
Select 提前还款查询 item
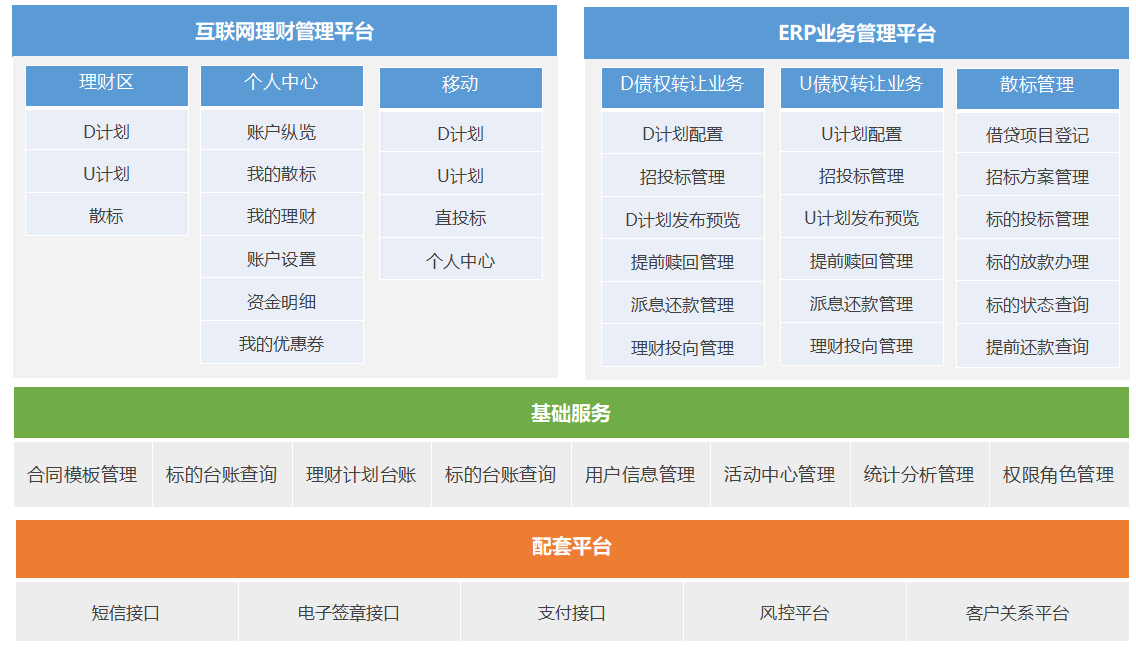(1037, 347)
